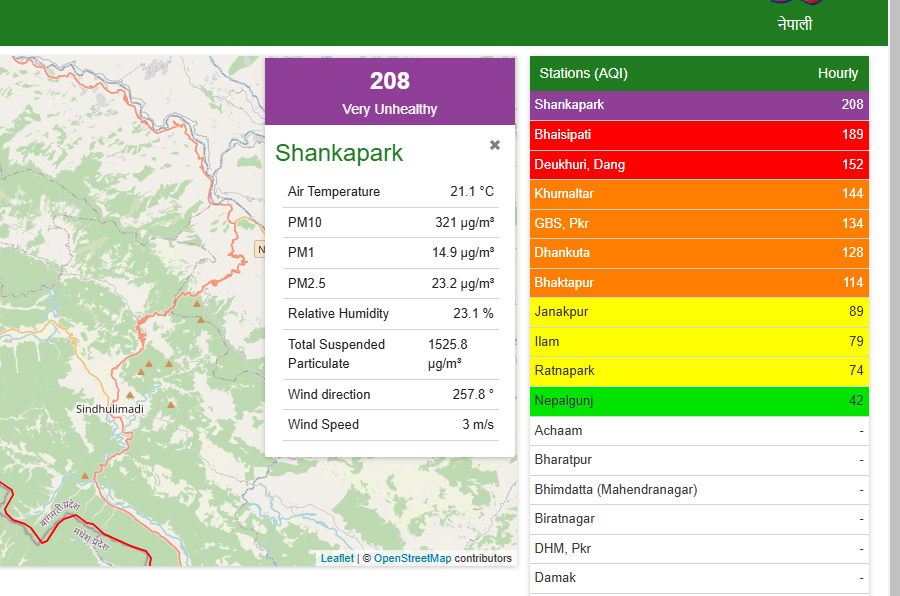Click the Hourly column header

pyautogui.click(x=837, y=73)
